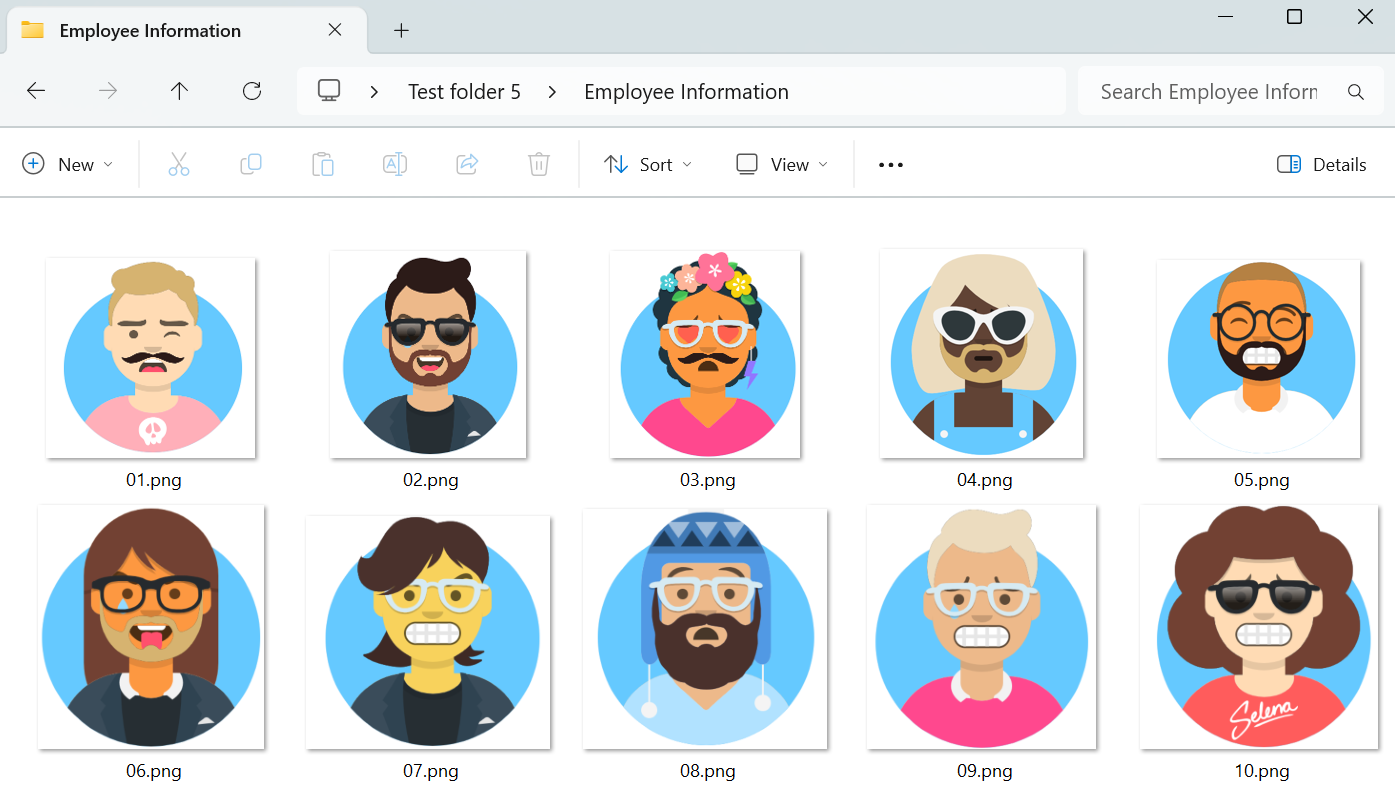Click the Paste clipboard icon
Screen dimensions: 1395x809
[323, 165]
